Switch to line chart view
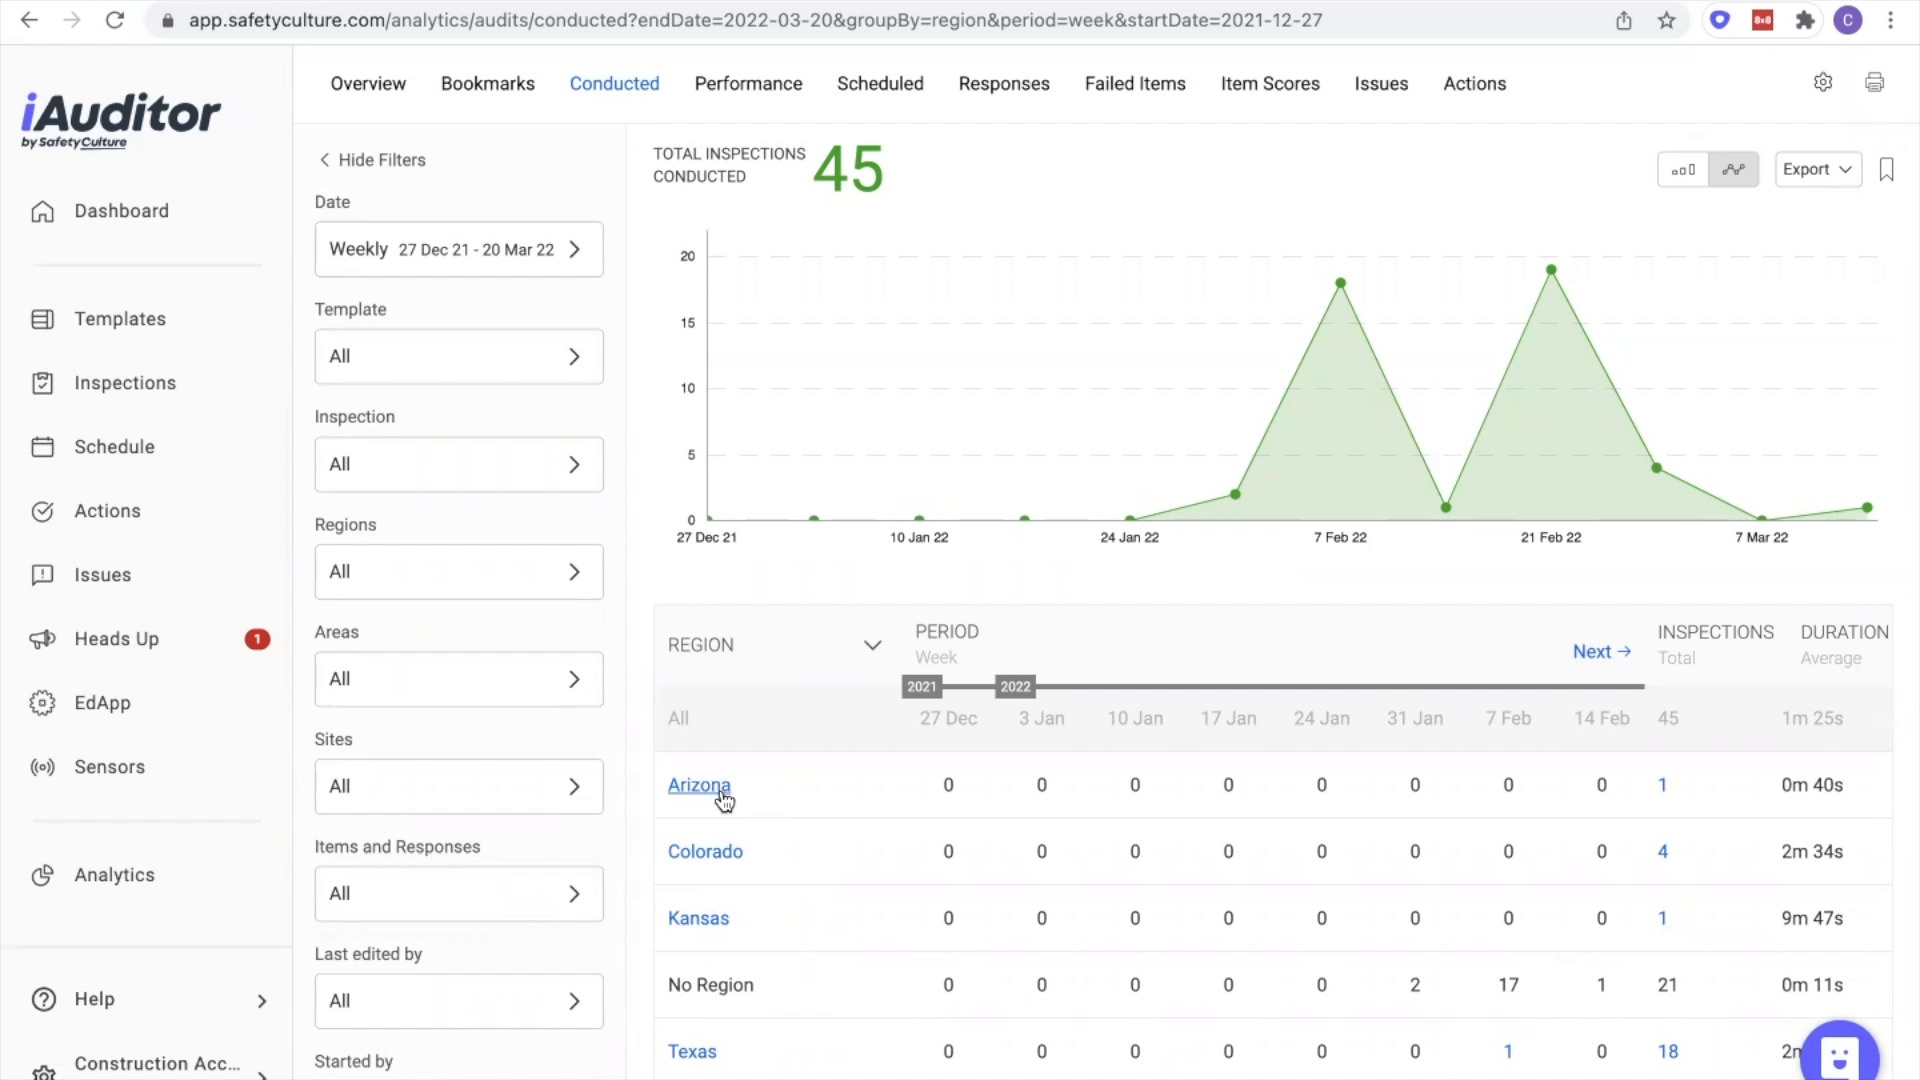 (1734, 170)
